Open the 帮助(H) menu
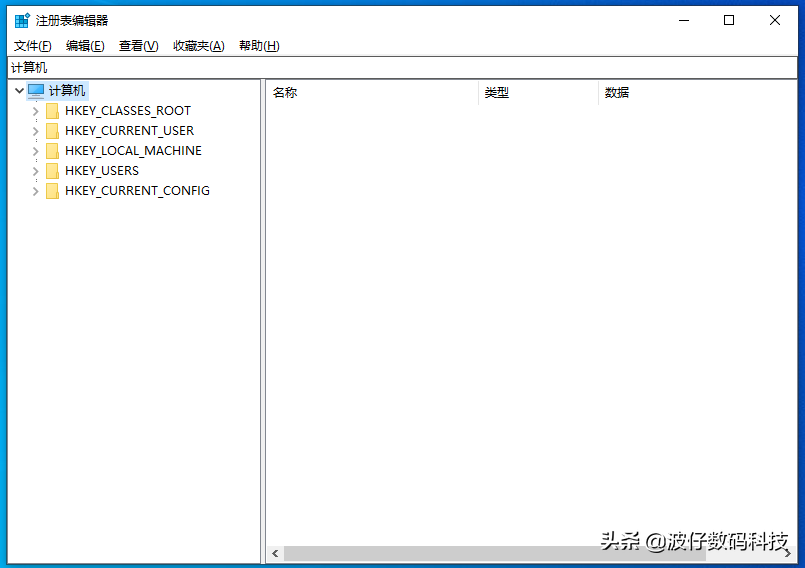Viewport: 805px width, 568px height. pyautogui.click(x=259, y=46)
